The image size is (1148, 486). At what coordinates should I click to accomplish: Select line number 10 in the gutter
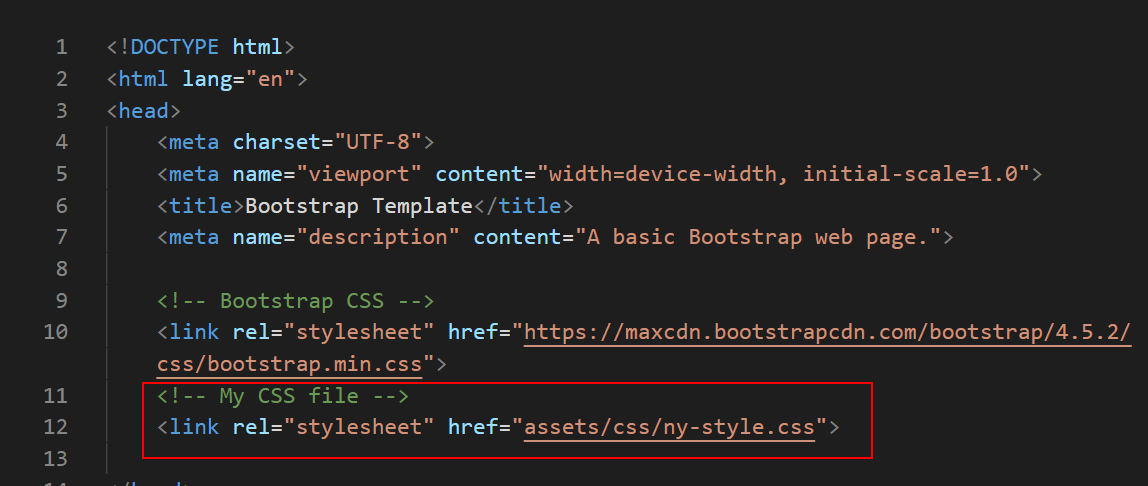tap(56, 332)
